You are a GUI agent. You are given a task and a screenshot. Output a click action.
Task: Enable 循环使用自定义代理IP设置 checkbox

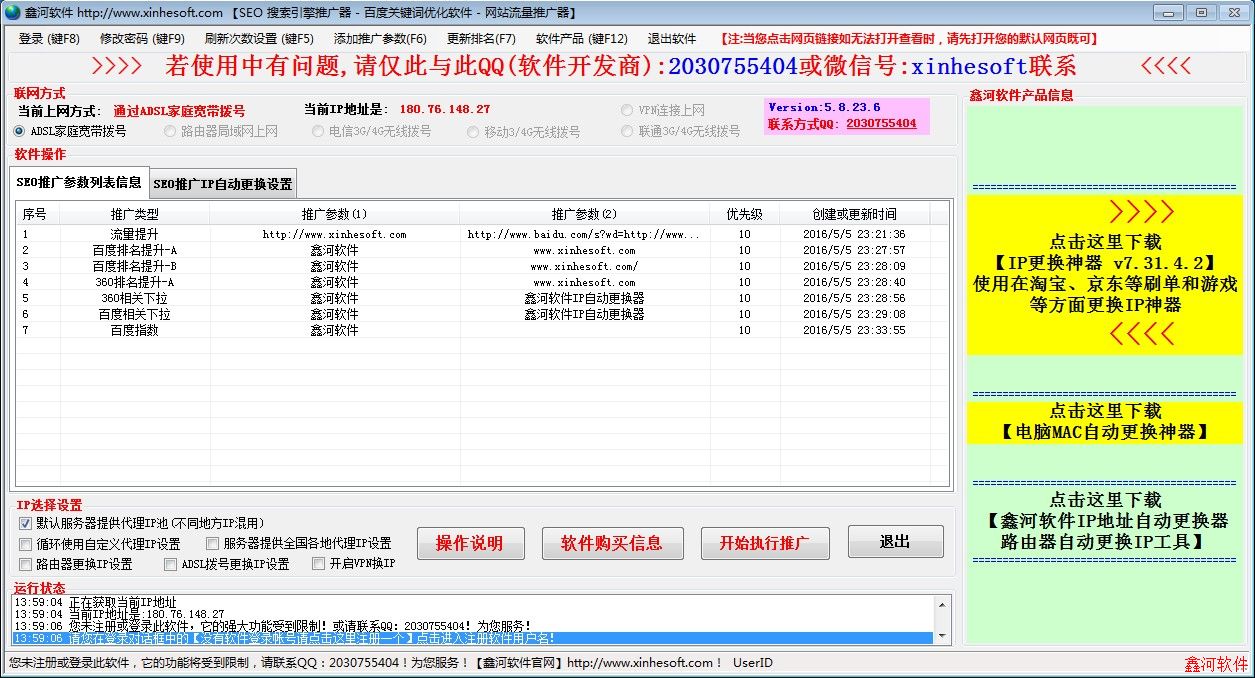[x=25, y=544]
